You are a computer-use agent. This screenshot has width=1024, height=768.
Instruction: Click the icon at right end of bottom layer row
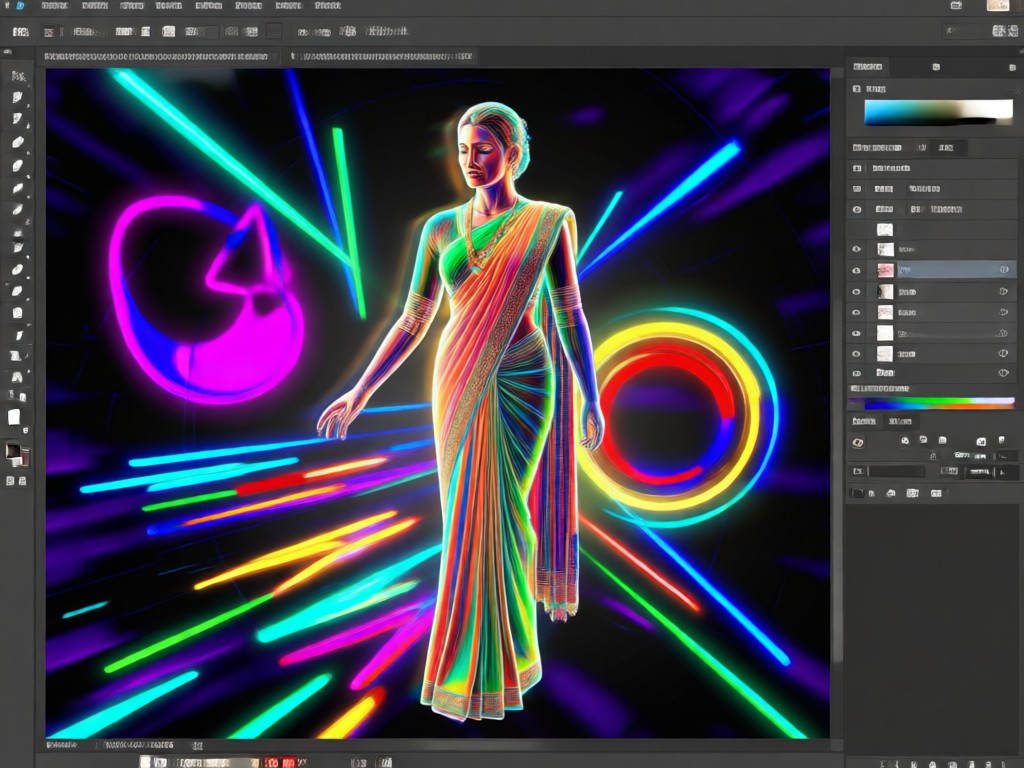[1004, 373]
